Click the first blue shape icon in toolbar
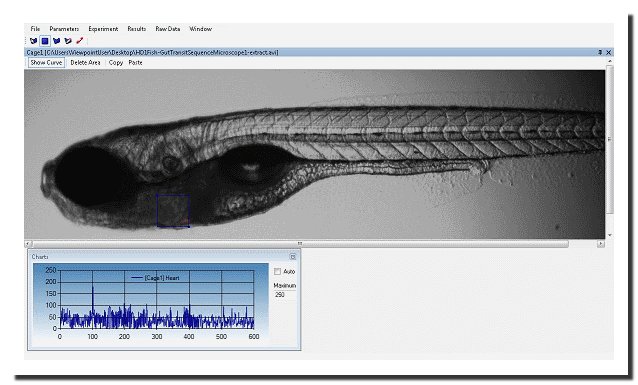 pyautogui.click(x=34, y=41)
